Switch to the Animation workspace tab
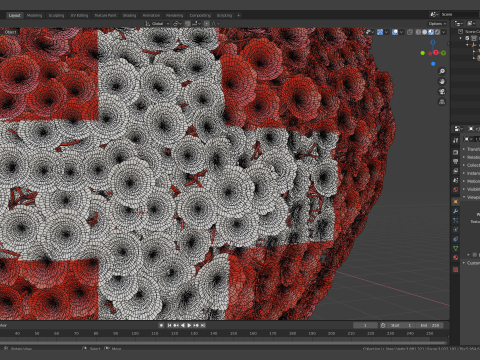 tap(151, 15)
